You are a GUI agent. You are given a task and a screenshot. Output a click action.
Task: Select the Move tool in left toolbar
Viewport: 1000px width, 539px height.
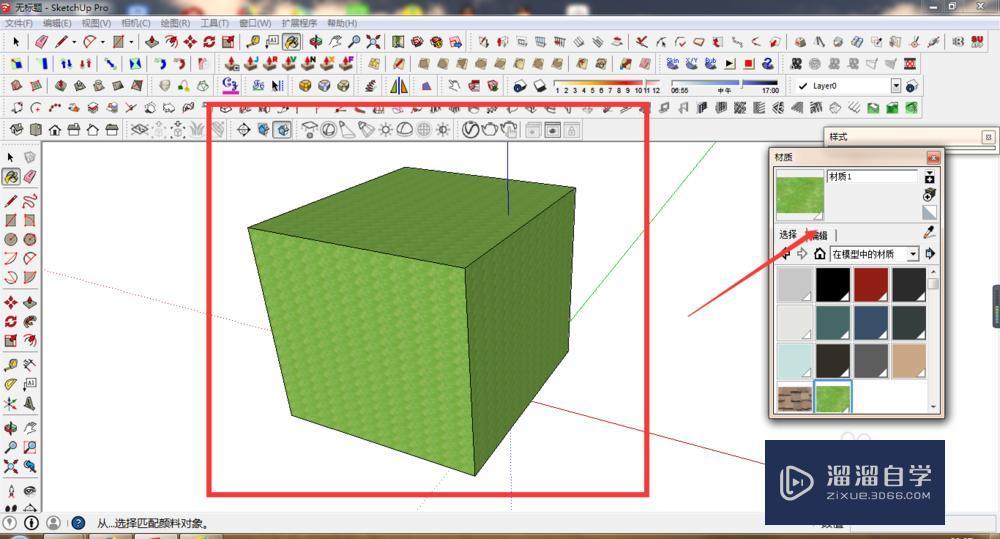tap(11, 302)
